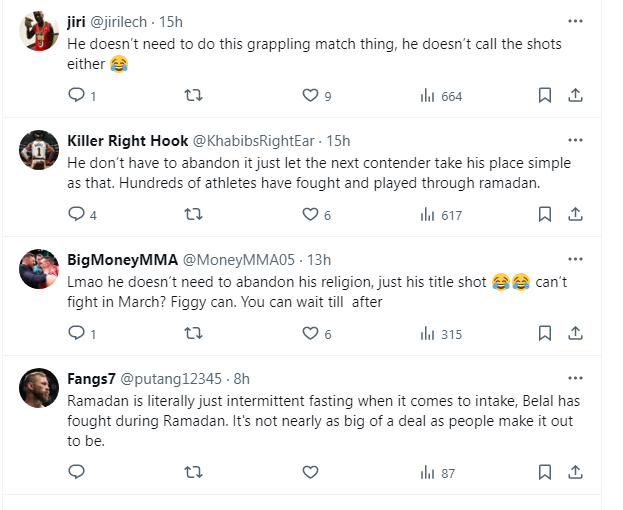
Task: Expand the menu on BigMoneyMMA's tweet
Action: (575, 258)
